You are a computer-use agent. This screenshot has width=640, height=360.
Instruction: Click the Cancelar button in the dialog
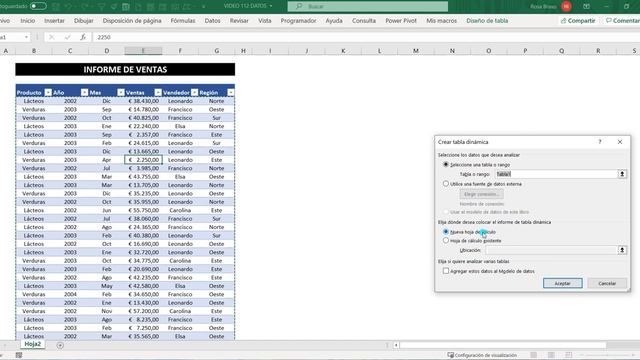click(607, 283)
